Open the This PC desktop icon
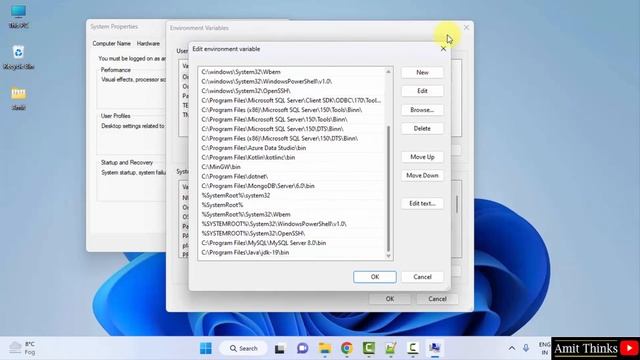This screenshot has height=360, width=640. 18,16
